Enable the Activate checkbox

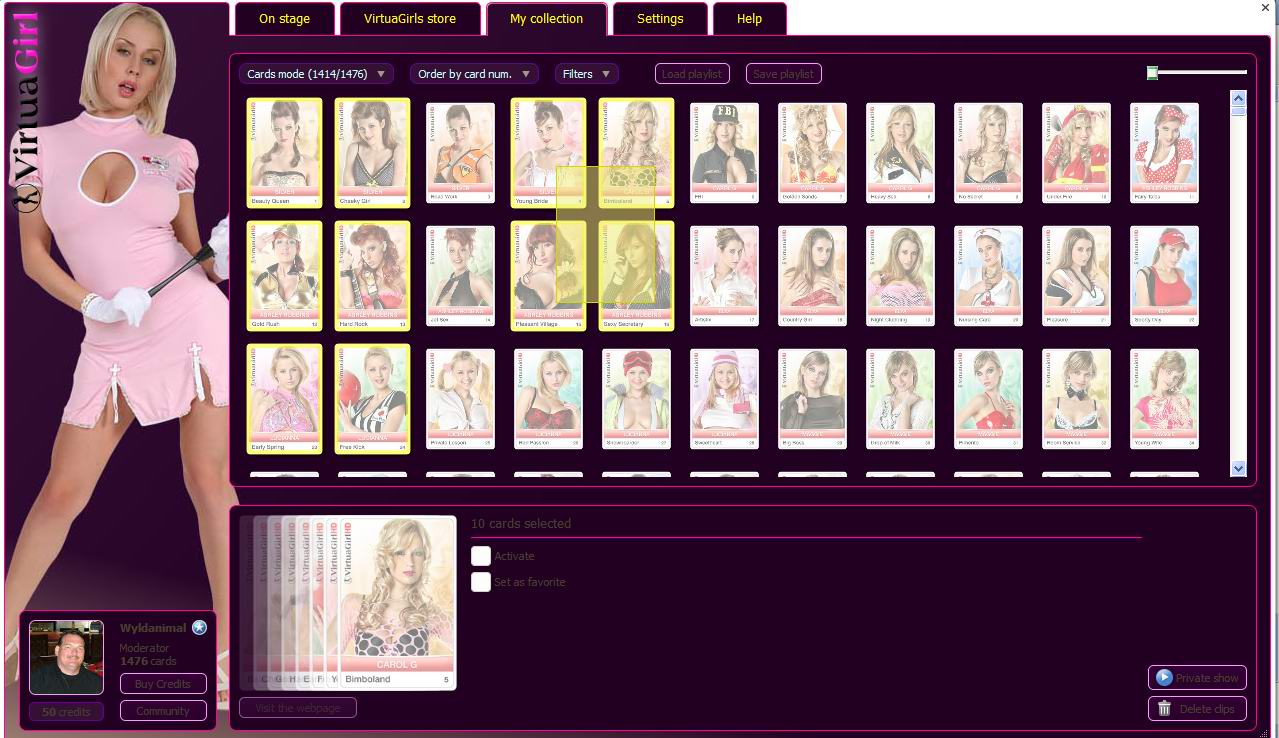[x=481, y=556]
